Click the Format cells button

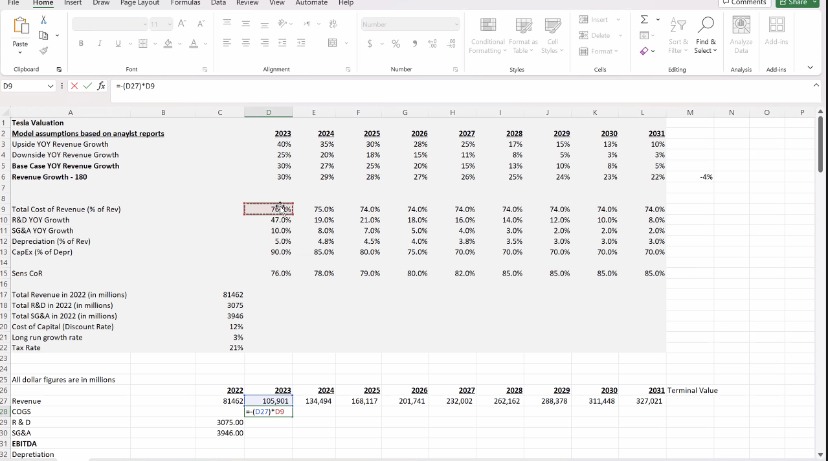coord(598,51)
